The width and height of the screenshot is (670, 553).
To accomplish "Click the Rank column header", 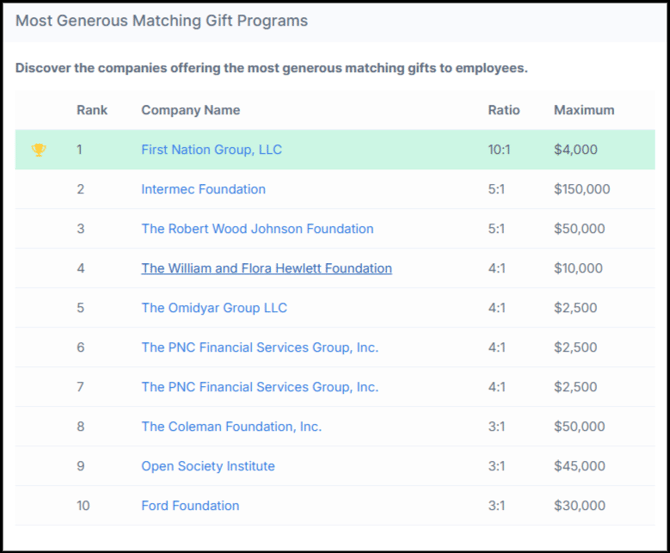I will [x=92, y=110].
